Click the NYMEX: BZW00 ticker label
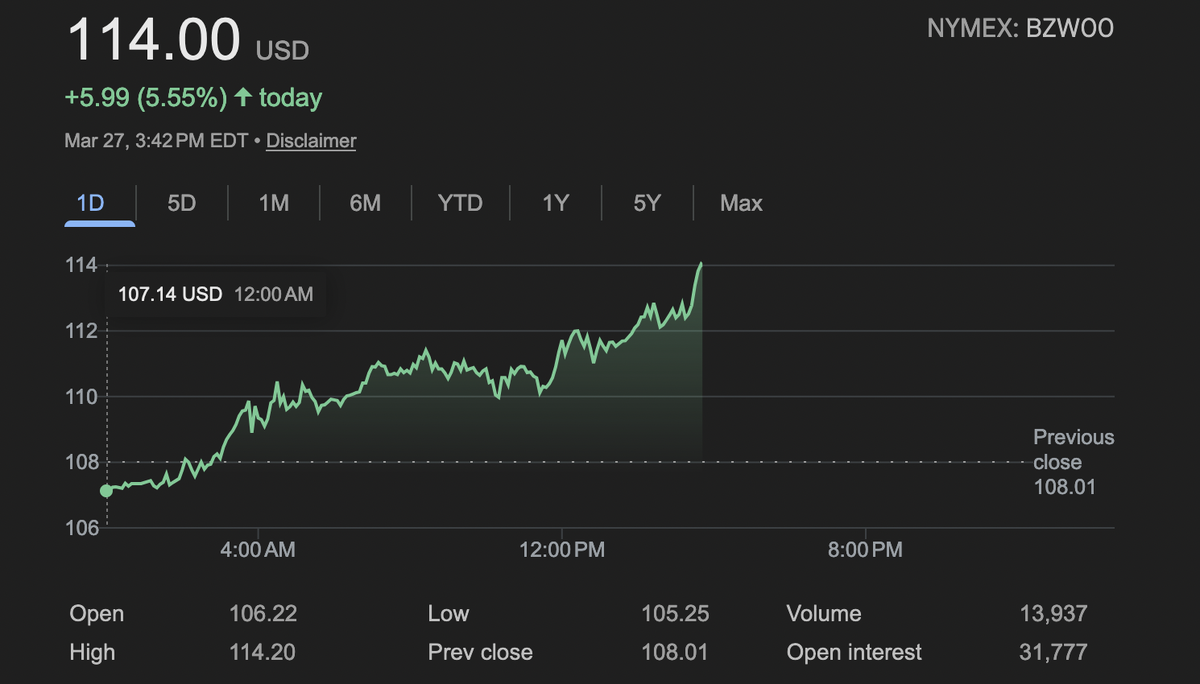Viewport: 1200px width, 684px height. 1020,28
